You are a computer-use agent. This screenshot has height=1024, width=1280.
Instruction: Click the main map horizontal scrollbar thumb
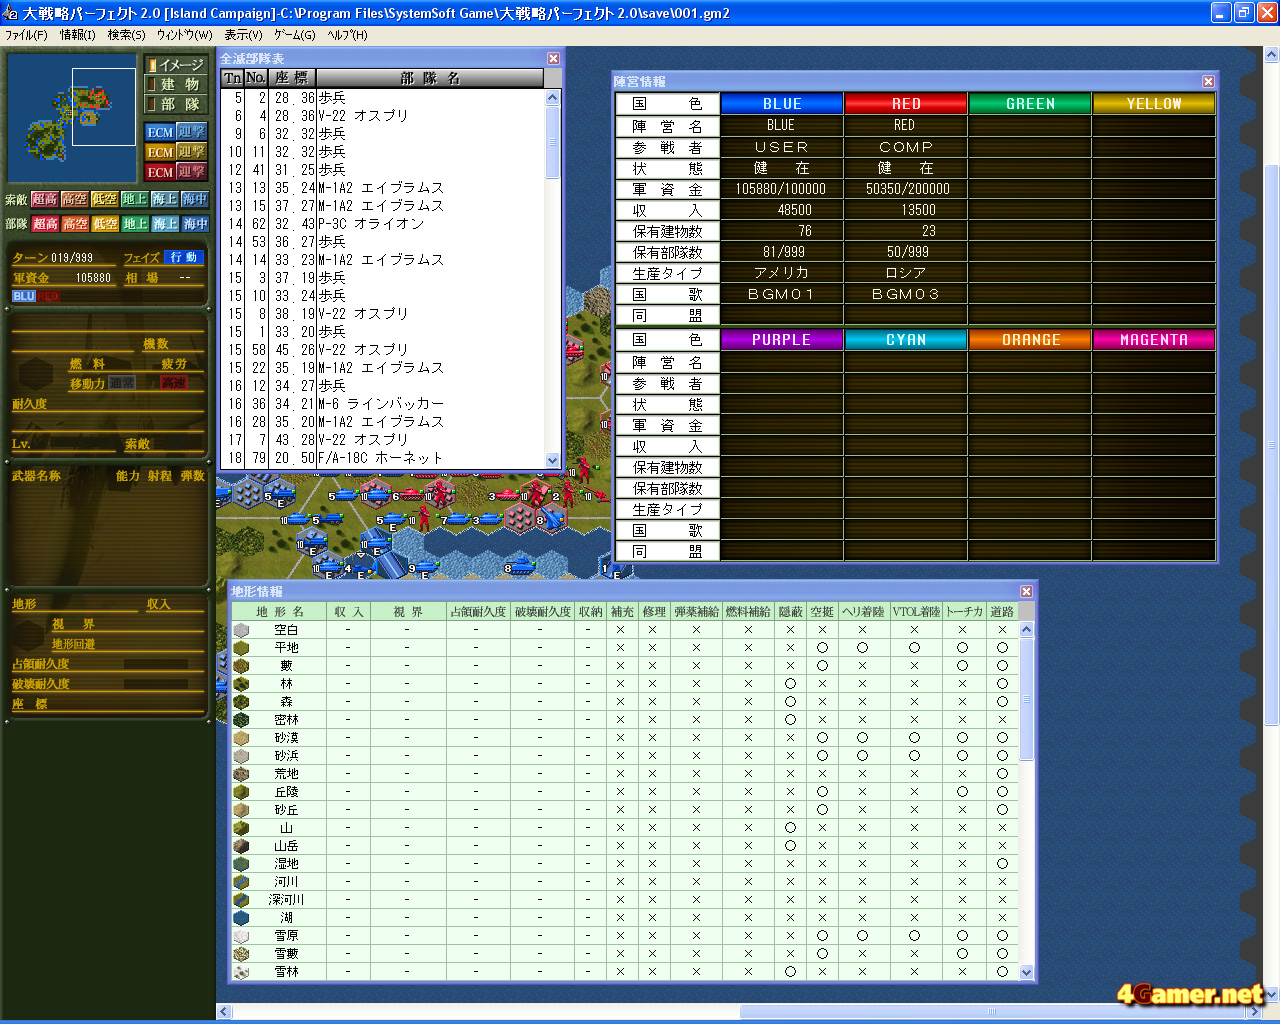pos(992,1012)
